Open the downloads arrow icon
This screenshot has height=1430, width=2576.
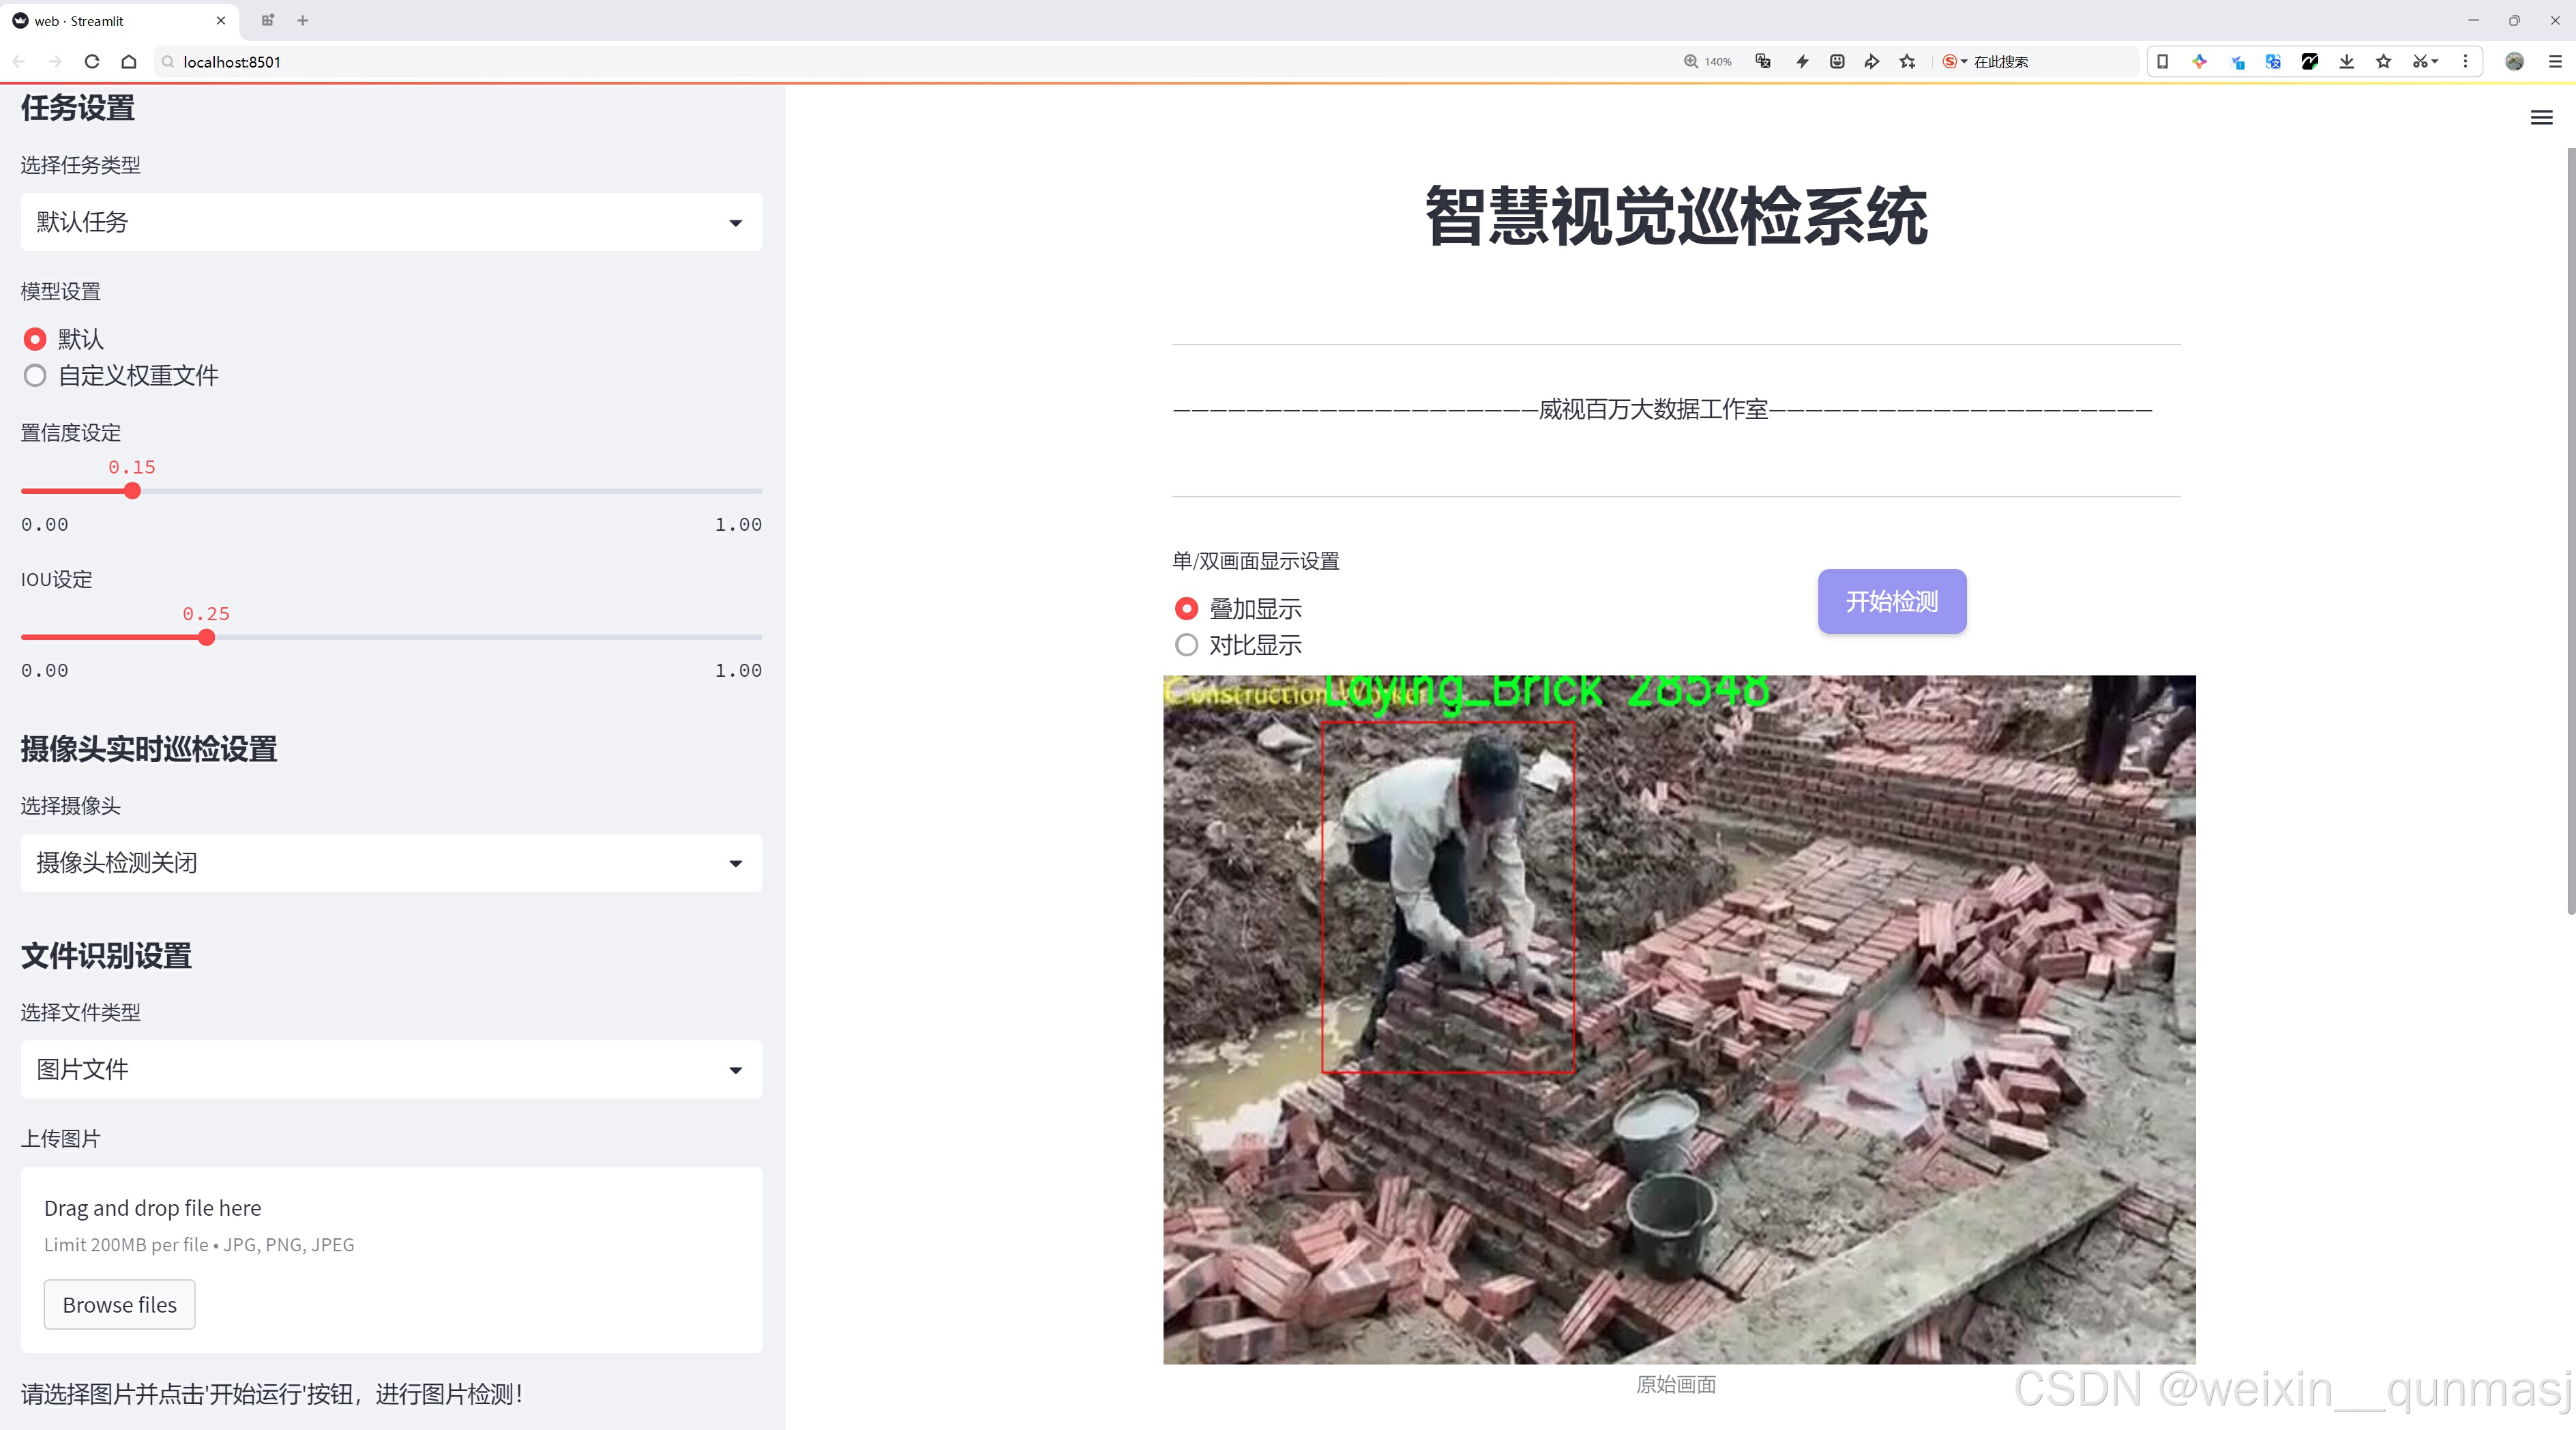point(2347,62)
